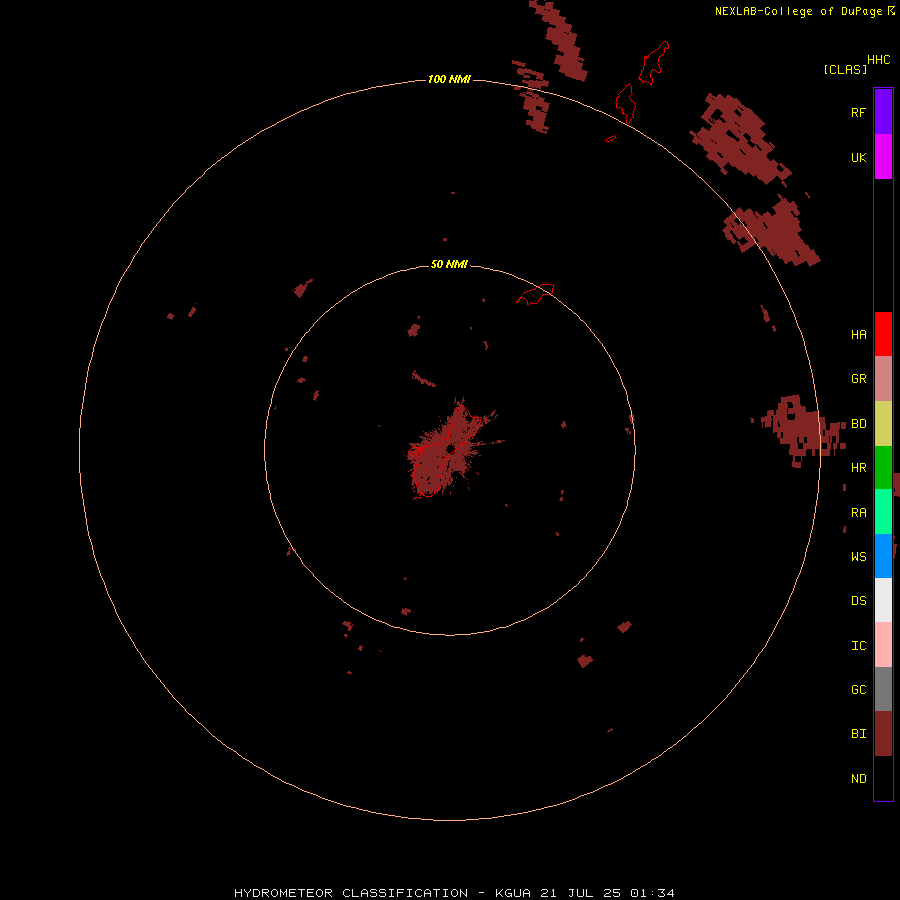The width and height of the screenshot is (900, 900).
Task: Select the pink GR legend swatch
Action: click(x=883, y=379)
